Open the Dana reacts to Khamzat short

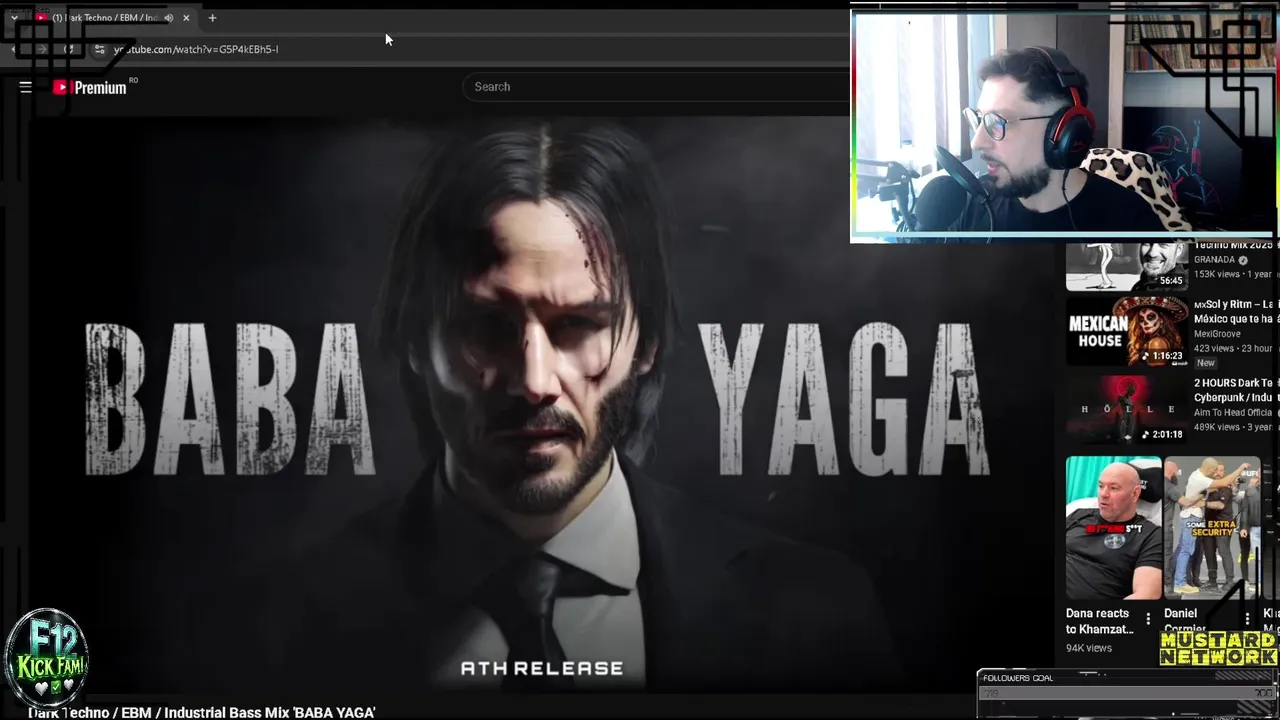tap(1113, 528)
